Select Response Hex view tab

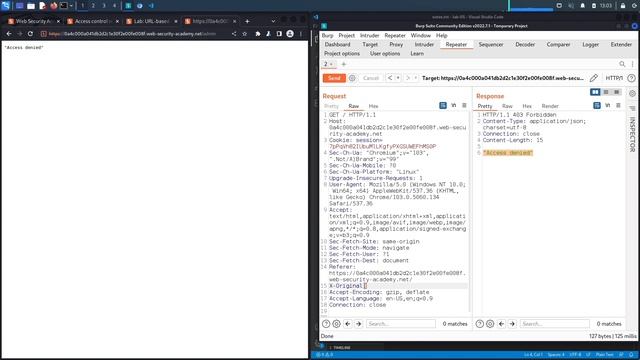[x=527, y=106]
